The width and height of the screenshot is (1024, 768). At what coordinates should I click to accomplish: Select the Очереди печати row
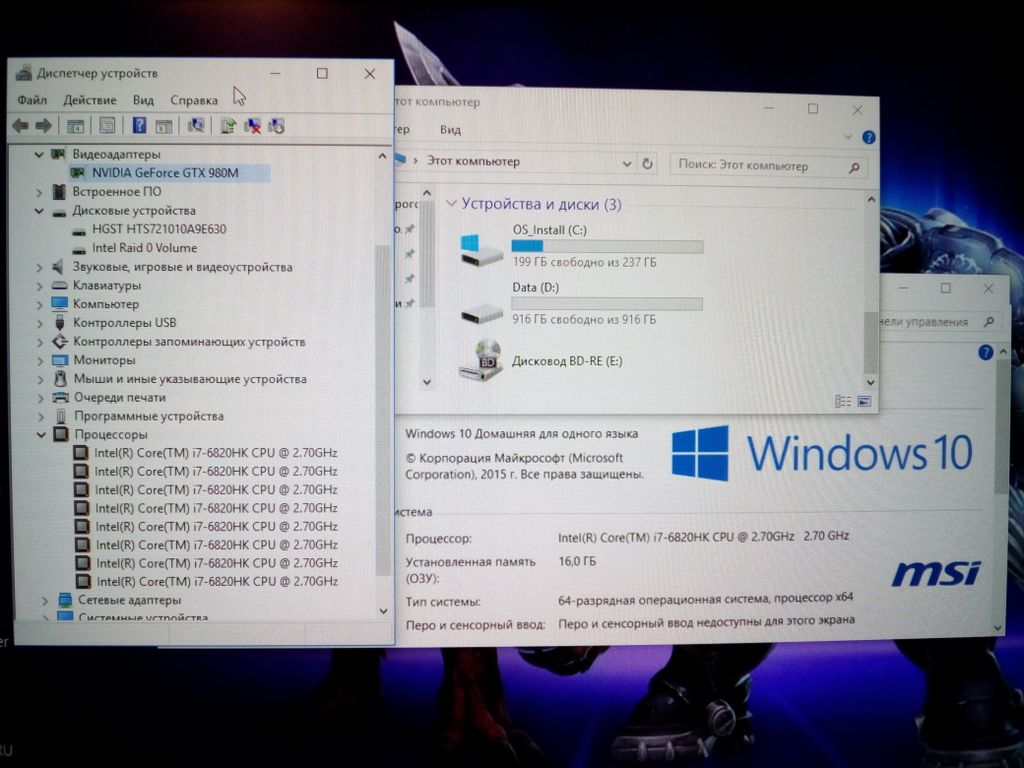pyautogui.click(x=120, y=397)
